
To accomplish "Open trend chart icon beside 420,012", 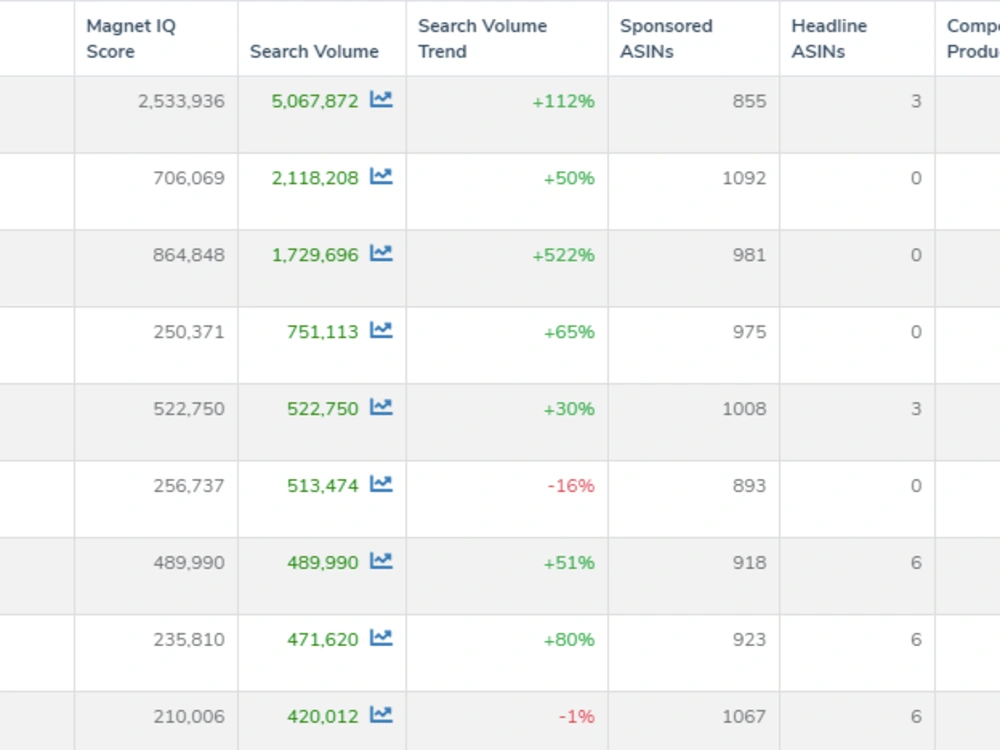I will tap(381, 716).
